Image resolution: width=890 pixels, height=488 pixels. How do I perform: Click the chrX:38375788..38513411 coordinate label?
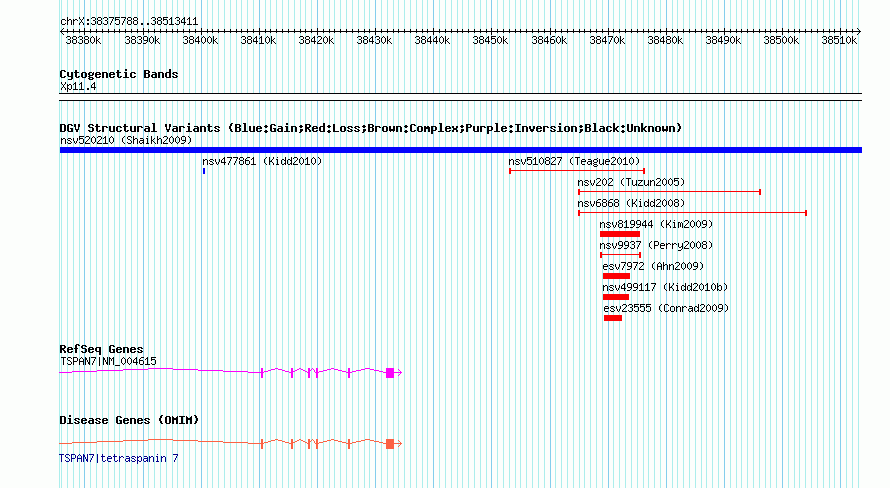[129, 22]
